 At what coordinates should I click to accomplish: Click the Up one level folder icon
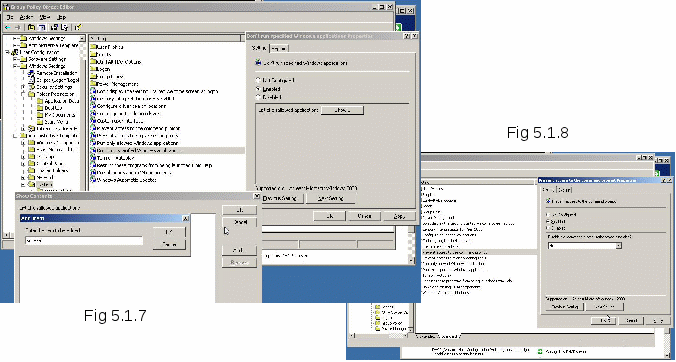tap(31, 27)
